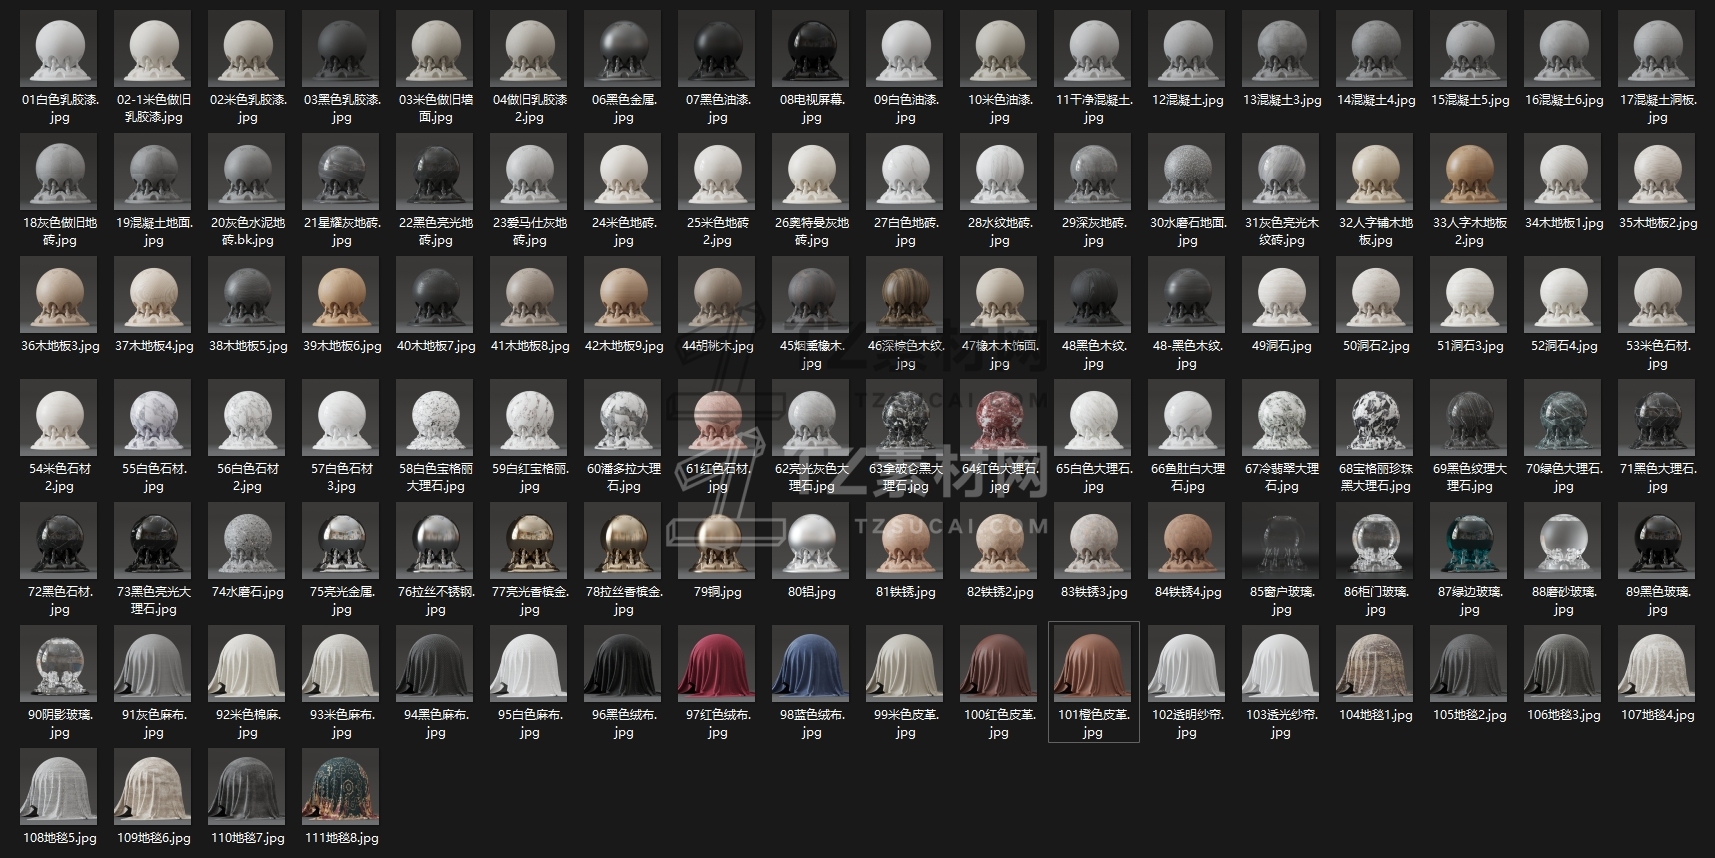The height and width of the screenshot is (858, 1715).
Task: Open the 11干净混凝土.jpg thumbnail
Action: (x=1093, y=49)
